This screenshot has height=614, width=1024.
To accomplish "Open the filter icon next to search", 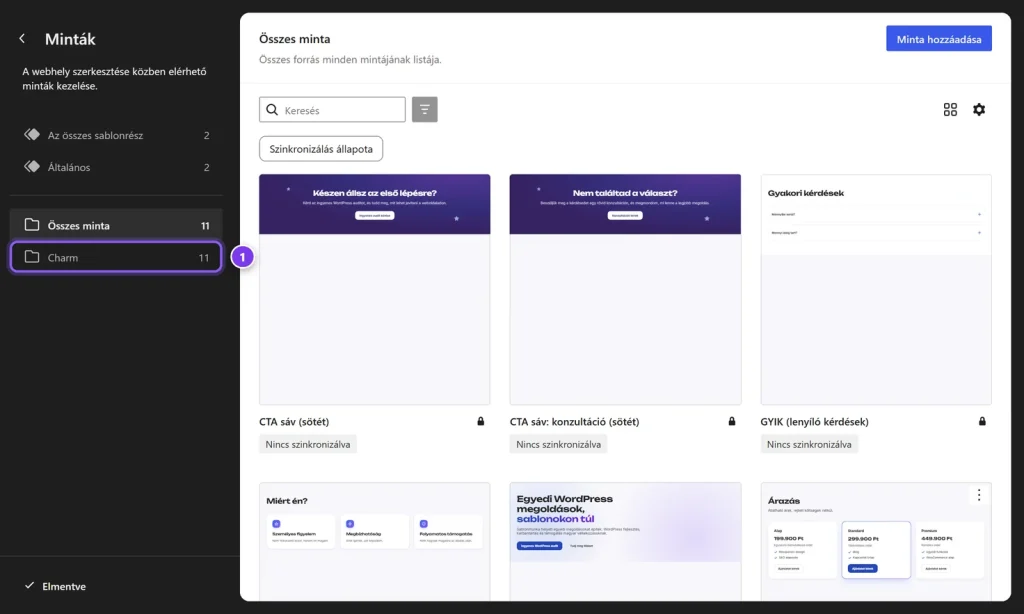I will [424, 110].
